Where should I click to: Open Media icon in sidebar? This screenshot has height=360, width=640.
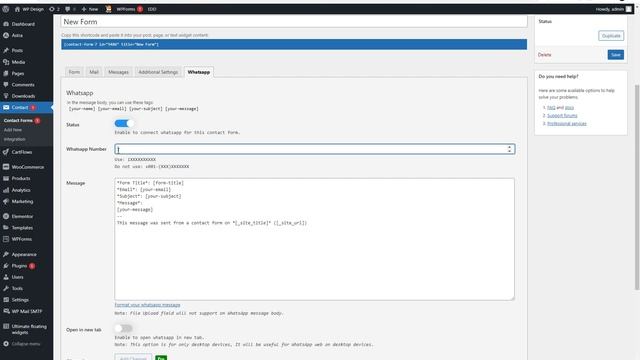6,62
